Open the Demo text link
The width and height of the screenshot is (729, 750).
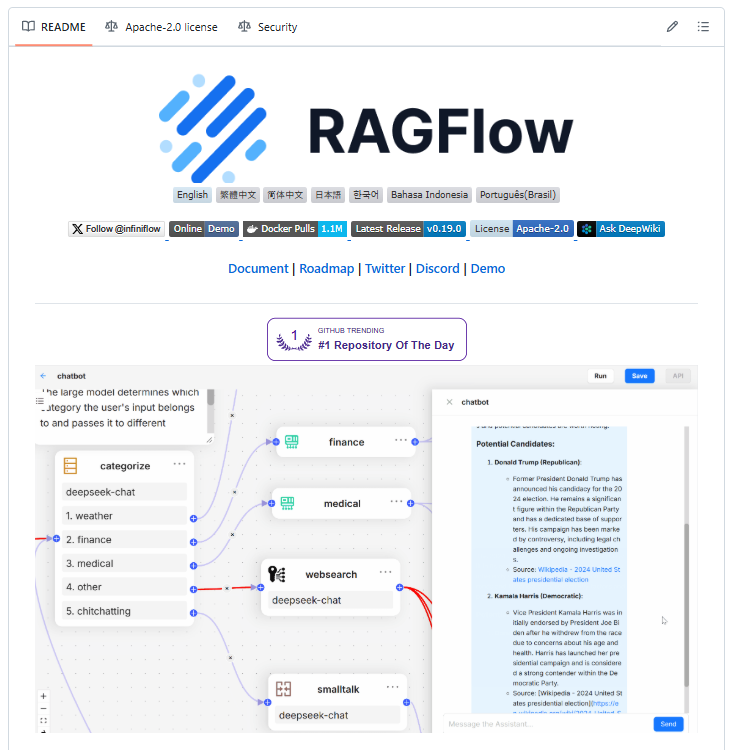488,268
